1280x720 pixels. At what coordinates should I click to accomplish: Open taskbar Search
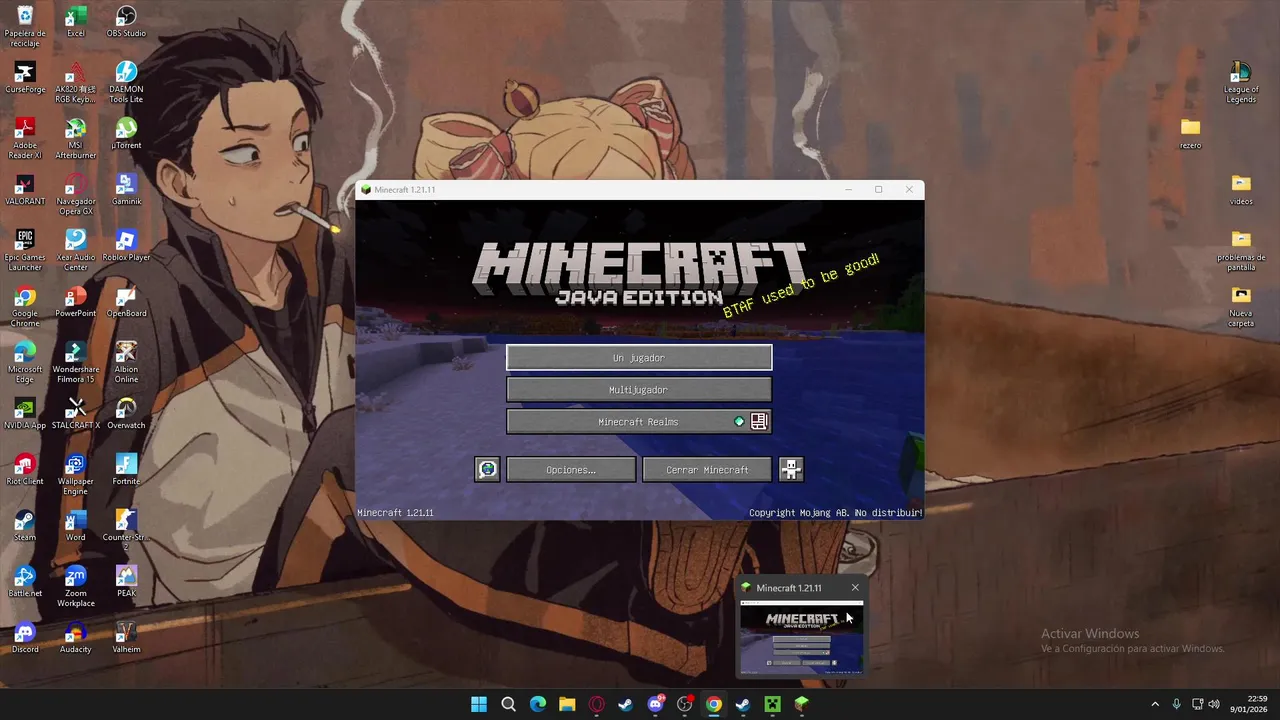(508, 704)
